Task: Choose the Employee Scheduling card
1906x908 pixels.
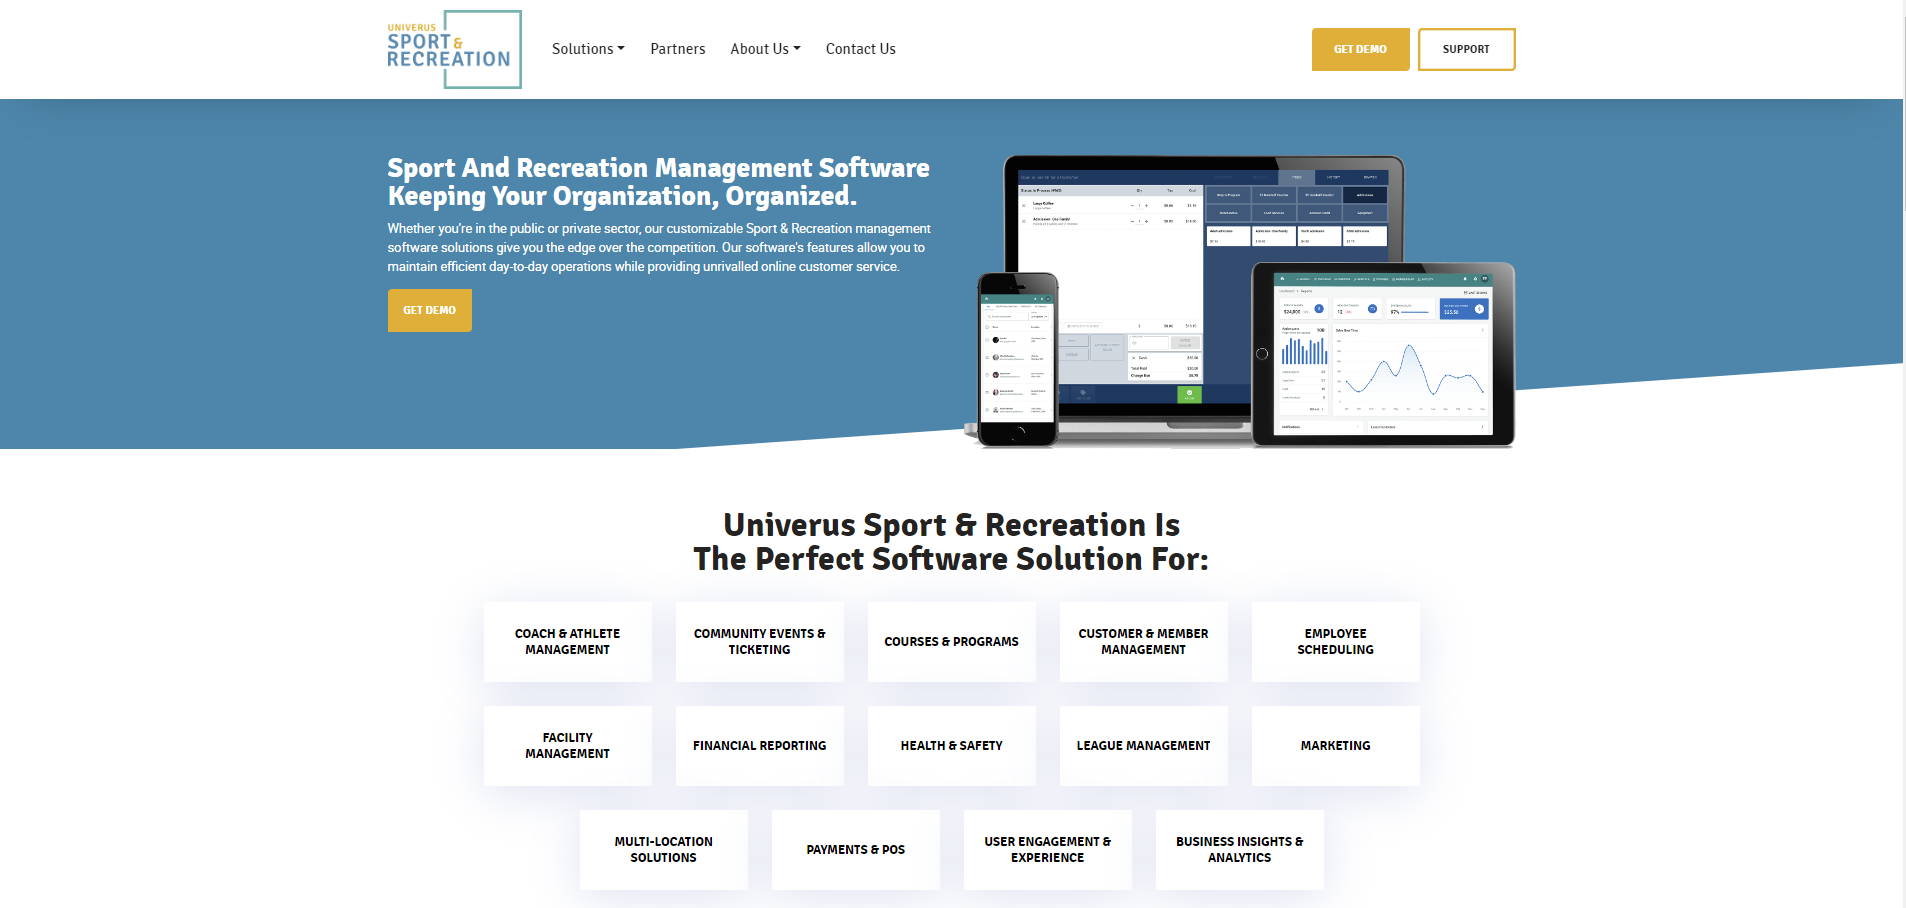Action: [x=1336, y=642]
